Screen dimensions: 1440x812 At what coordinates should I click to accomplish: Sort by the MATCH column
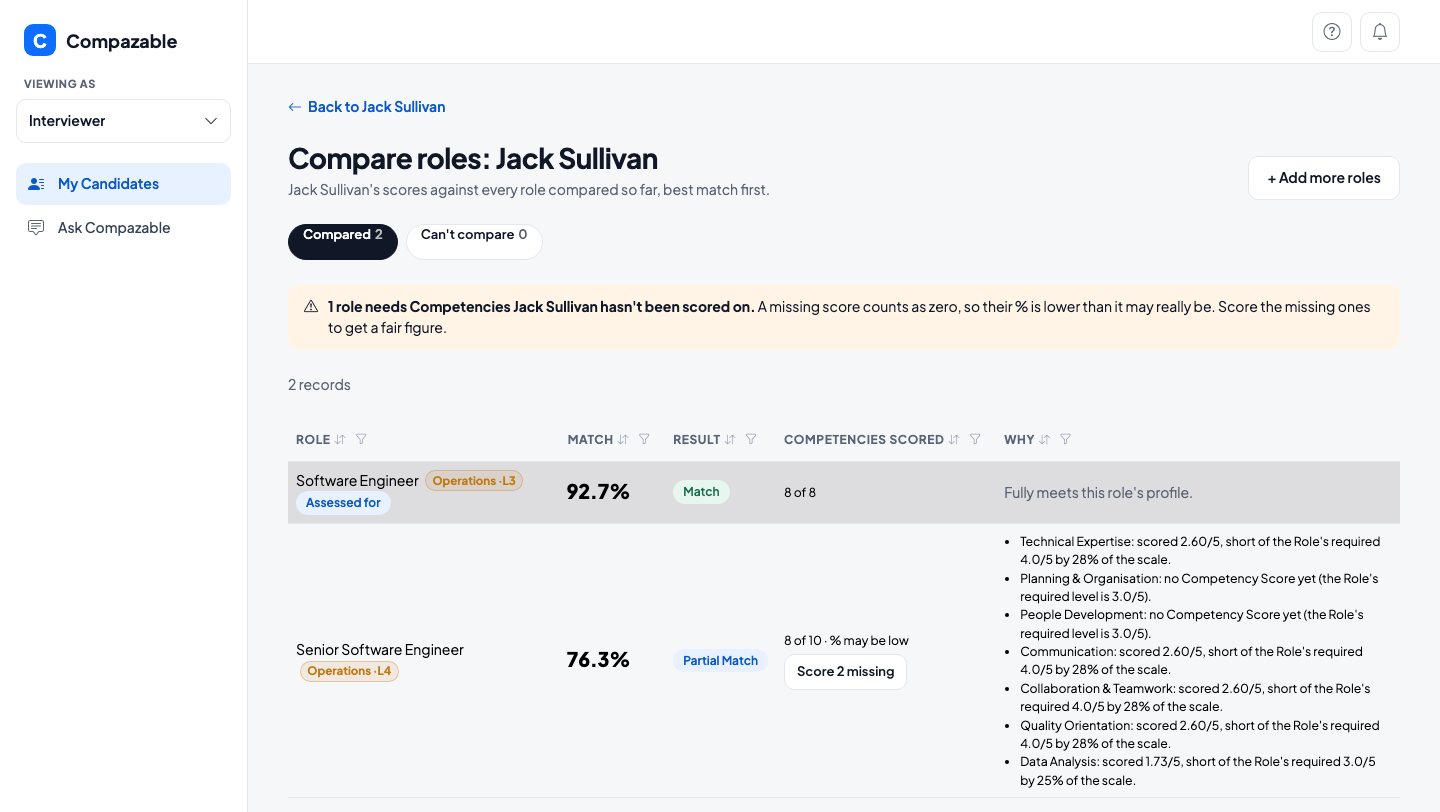(623, 439)
